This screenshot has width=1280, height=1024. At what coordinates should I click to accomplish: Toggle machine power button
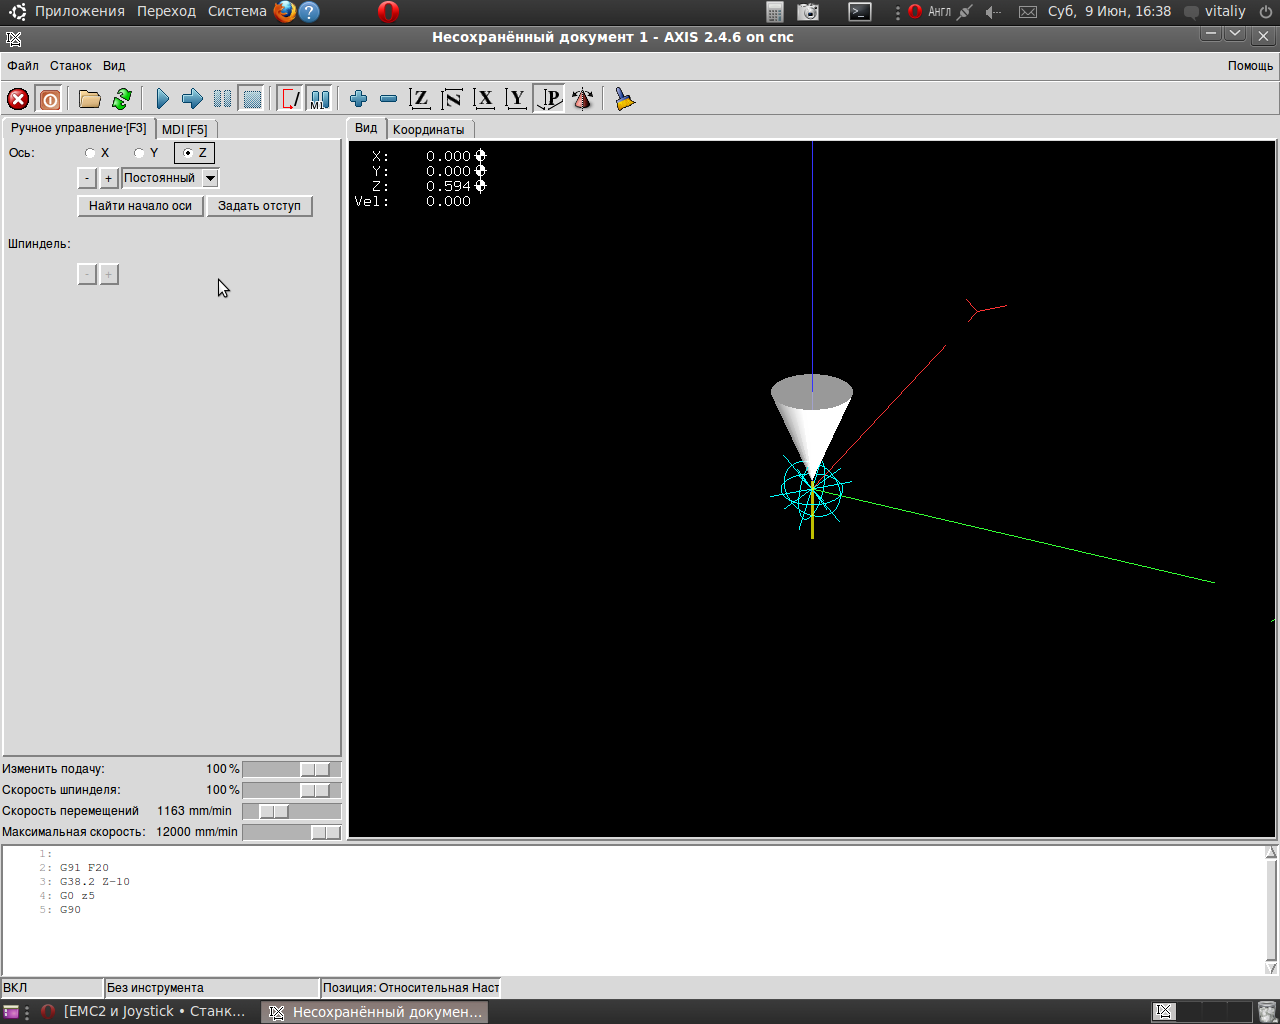point(49,99)
